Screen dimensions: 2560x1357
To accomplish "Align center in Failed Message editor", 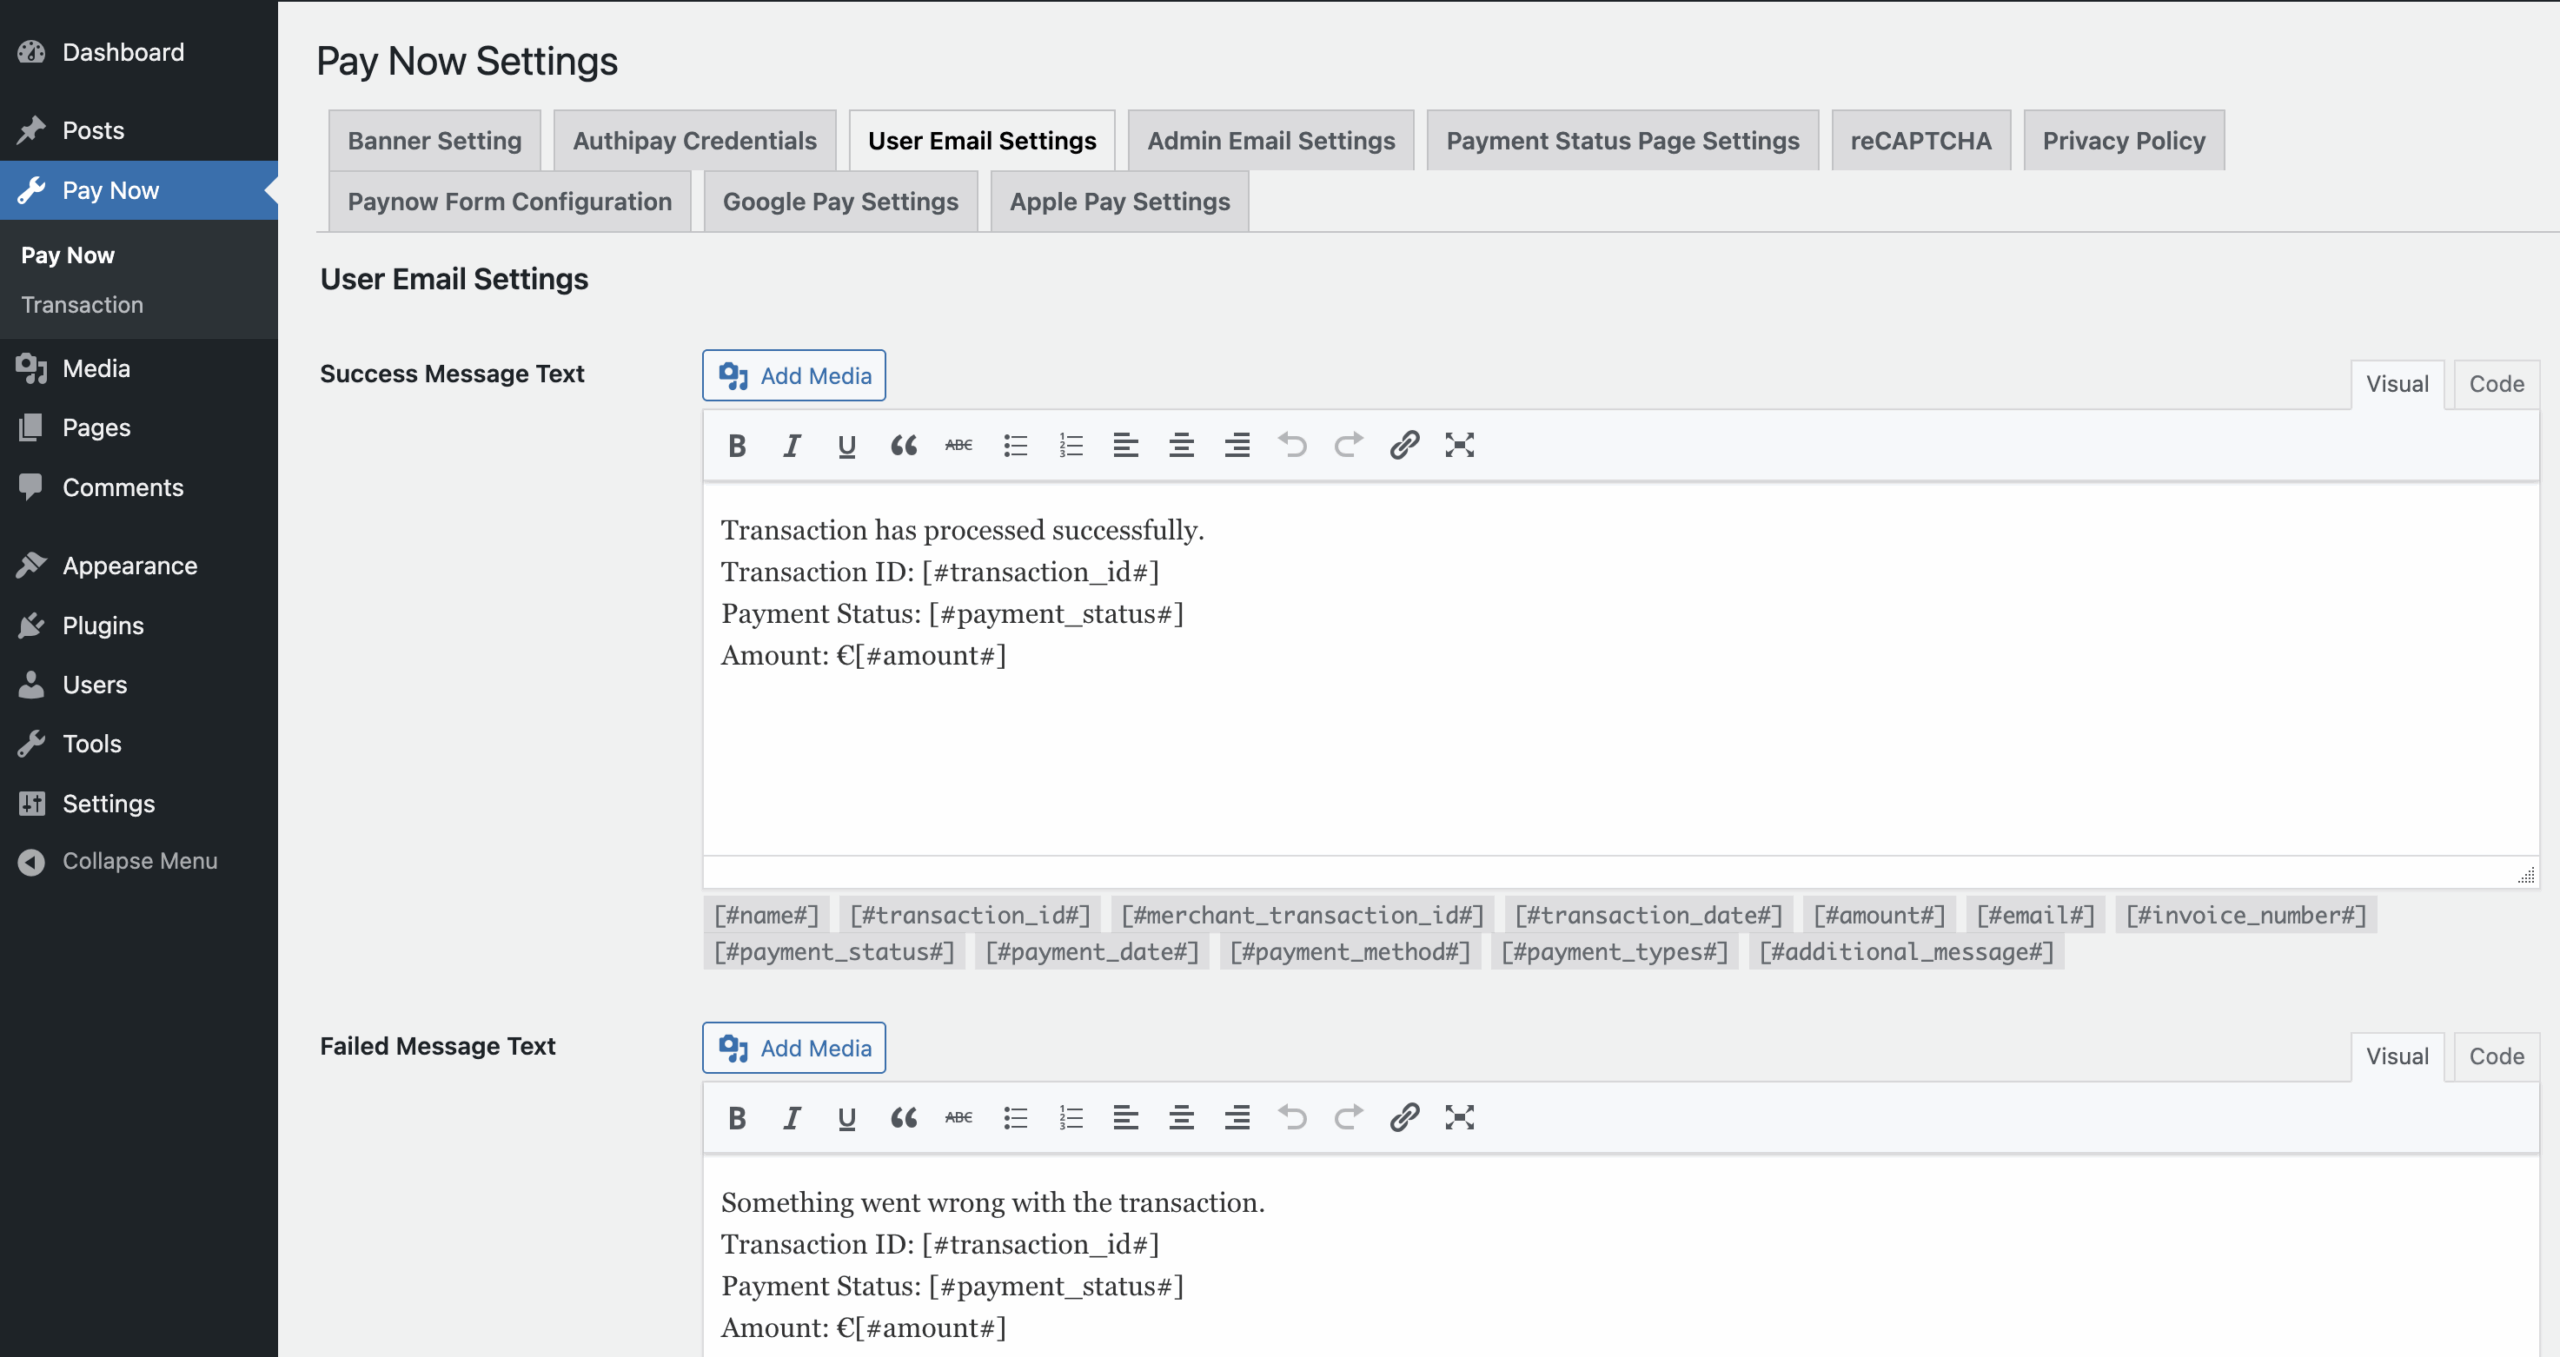I will click(1182, 1118).
